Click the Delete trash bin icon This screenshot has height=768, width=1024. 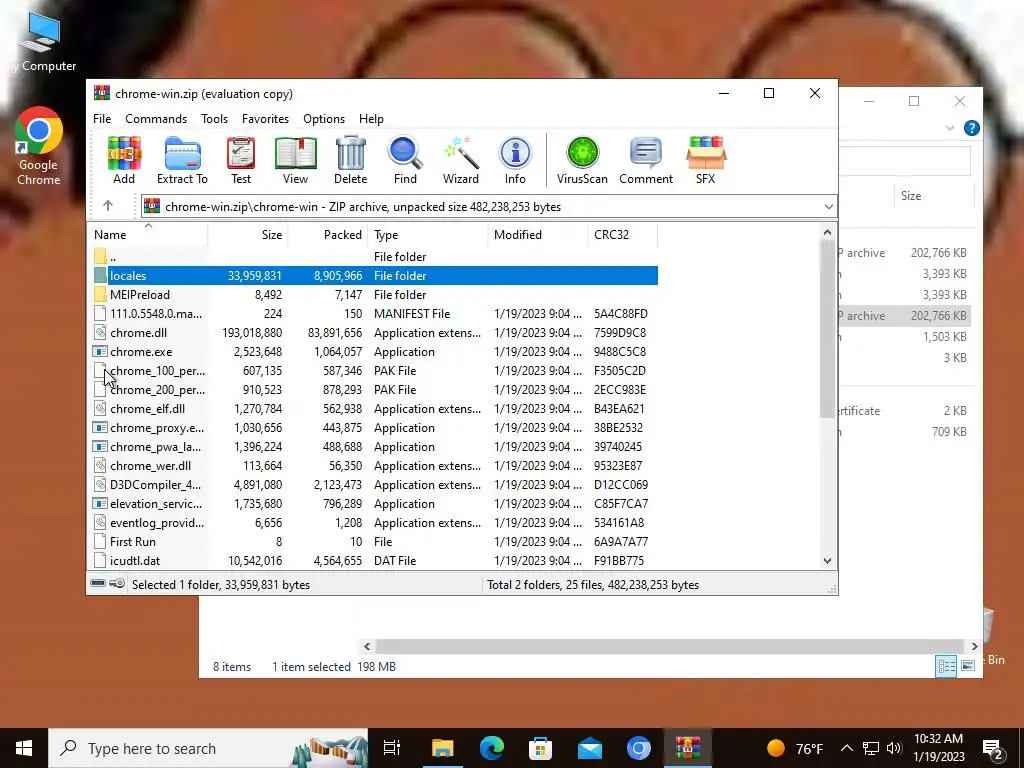(x=351, y=160)
